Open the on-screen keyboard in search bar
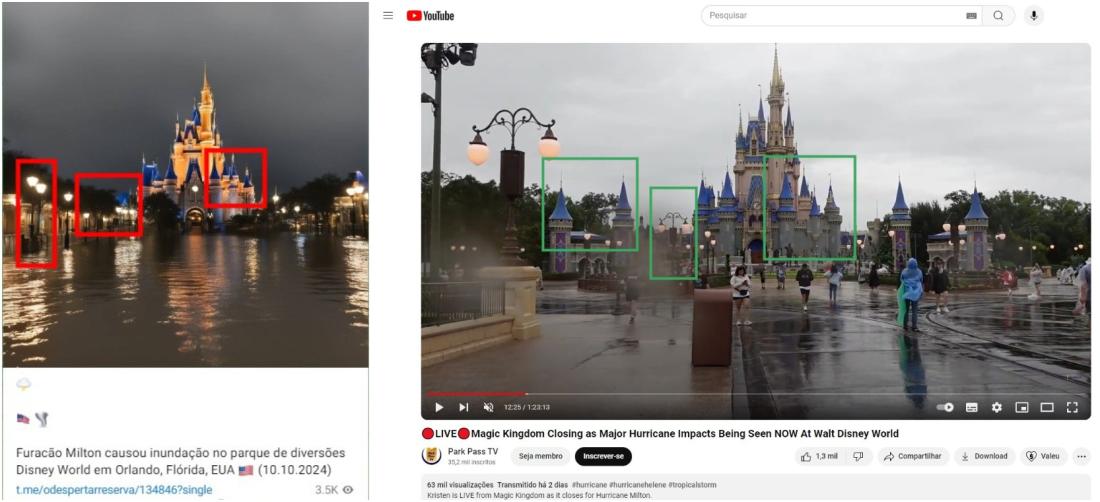This screenshot has width=1100, height=502. click(x=971, y=15)
